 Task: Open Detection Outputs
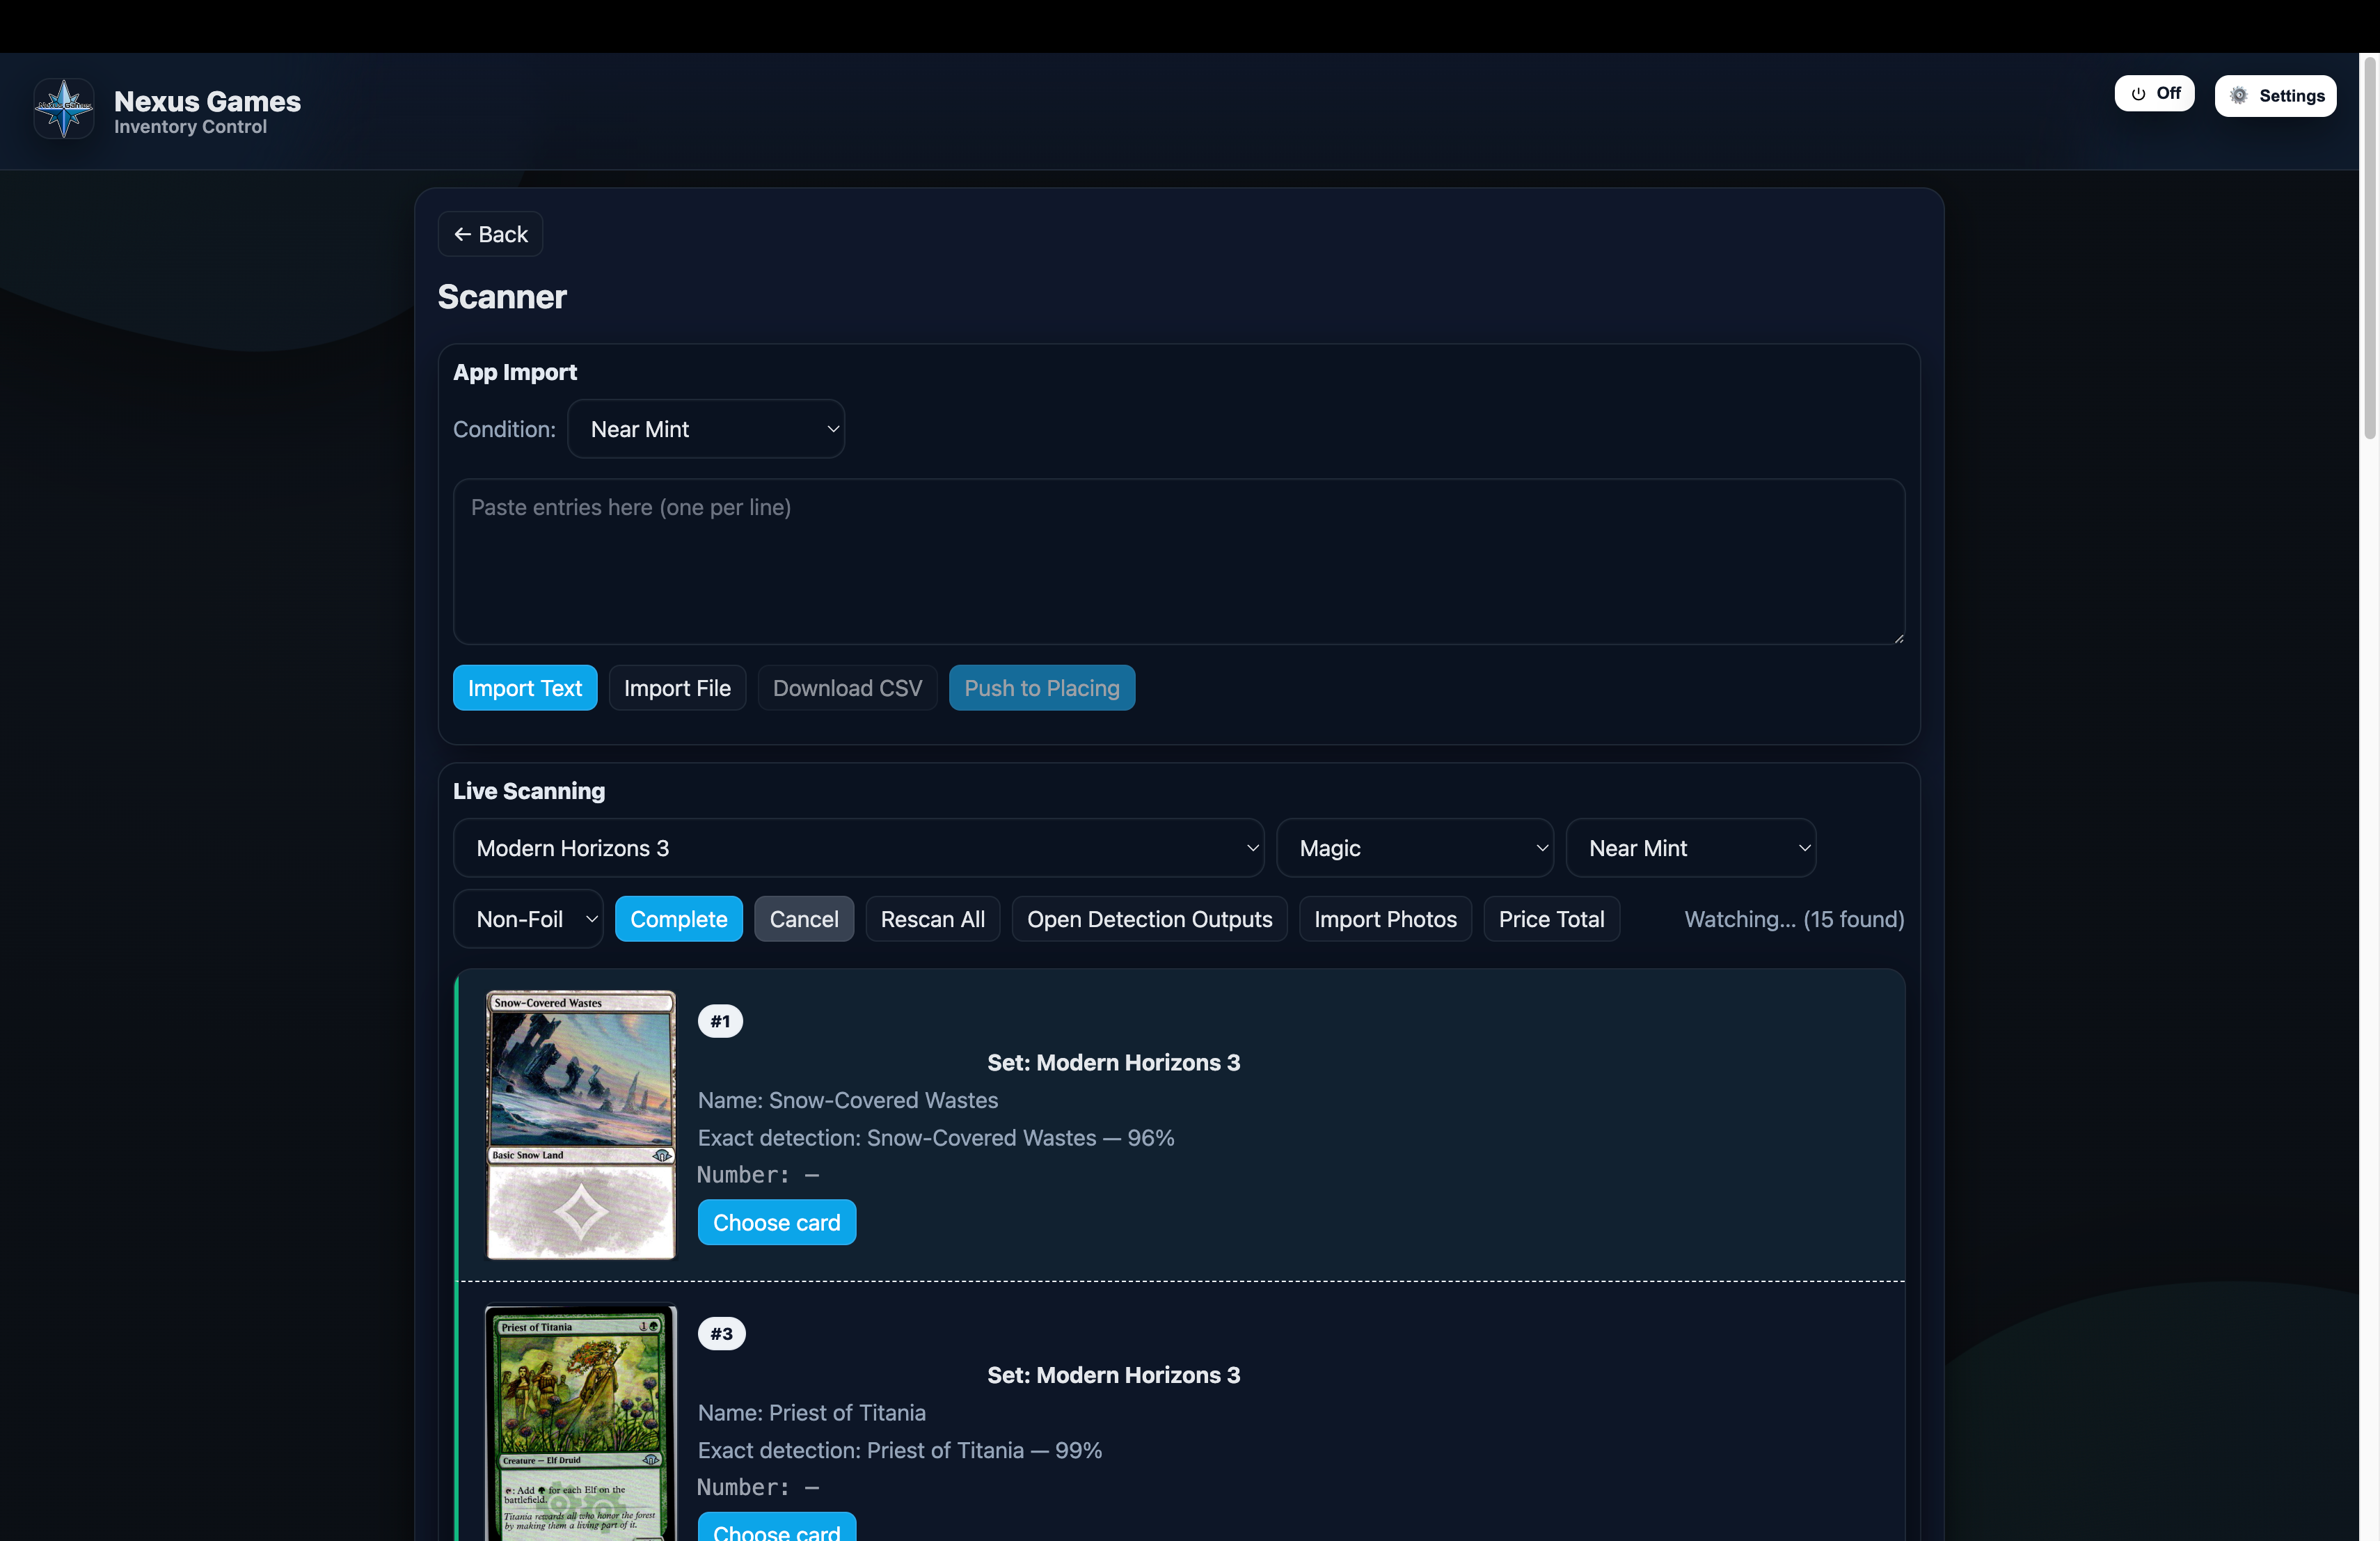tap(1149, 919)
